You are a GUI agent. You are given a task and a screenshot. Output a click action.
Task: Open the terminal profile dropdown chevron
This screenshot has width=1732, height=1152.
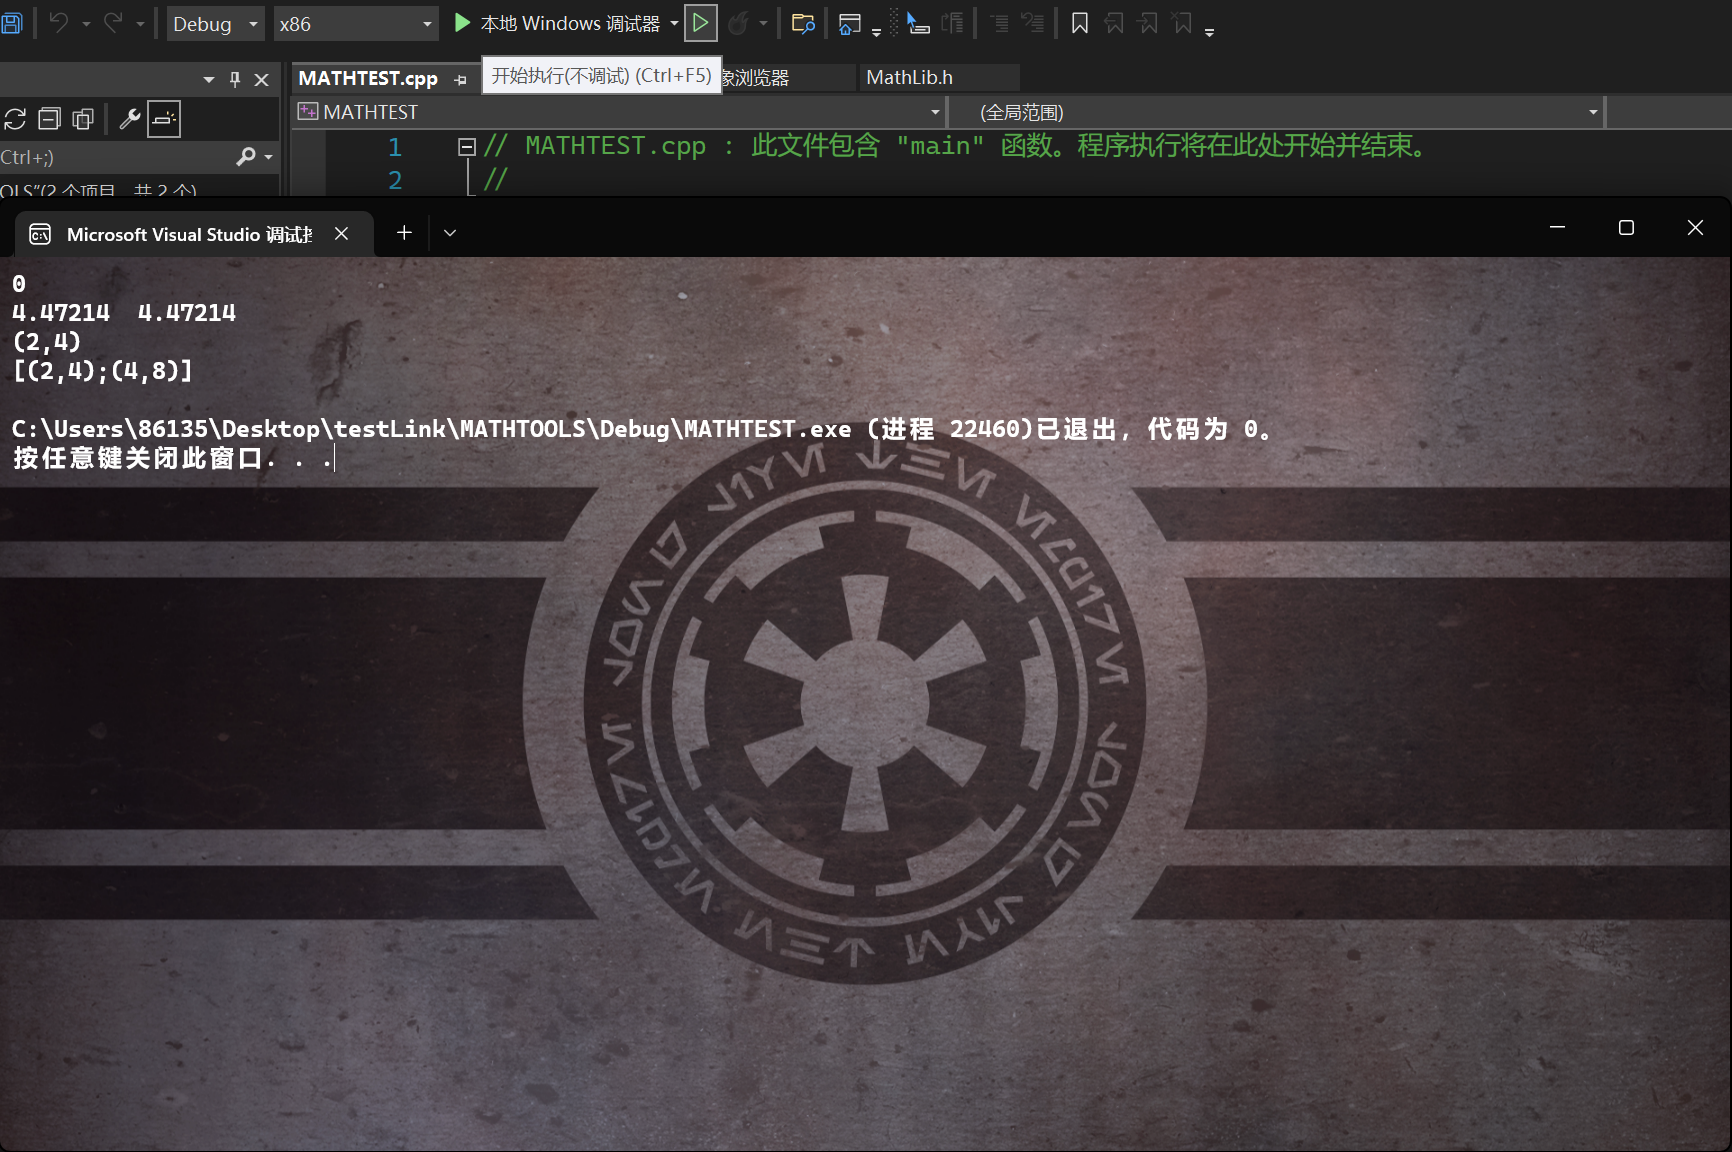450,233
